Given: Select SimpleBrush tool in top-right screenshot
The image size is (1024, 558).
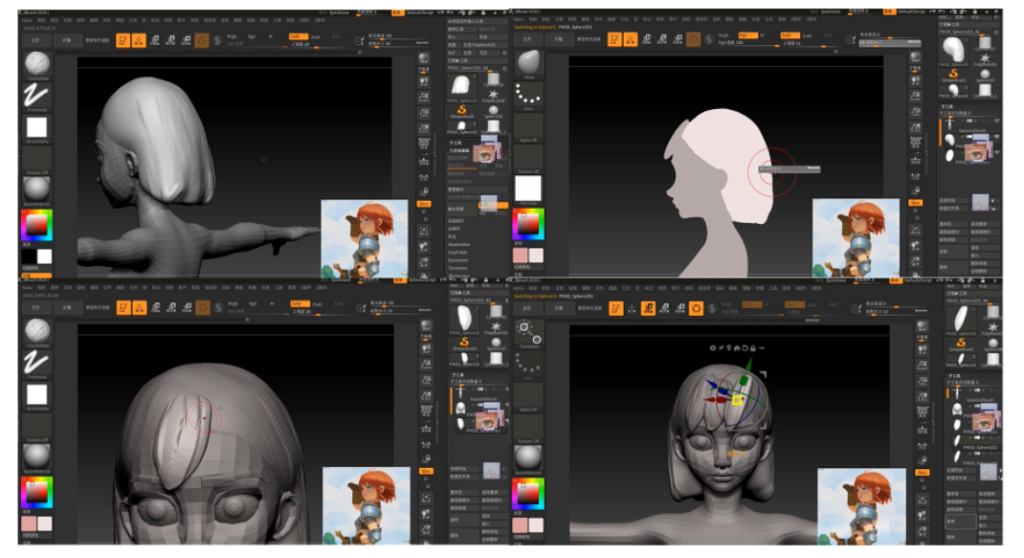Looking at the screenshot, I should (x=954, y=76).
